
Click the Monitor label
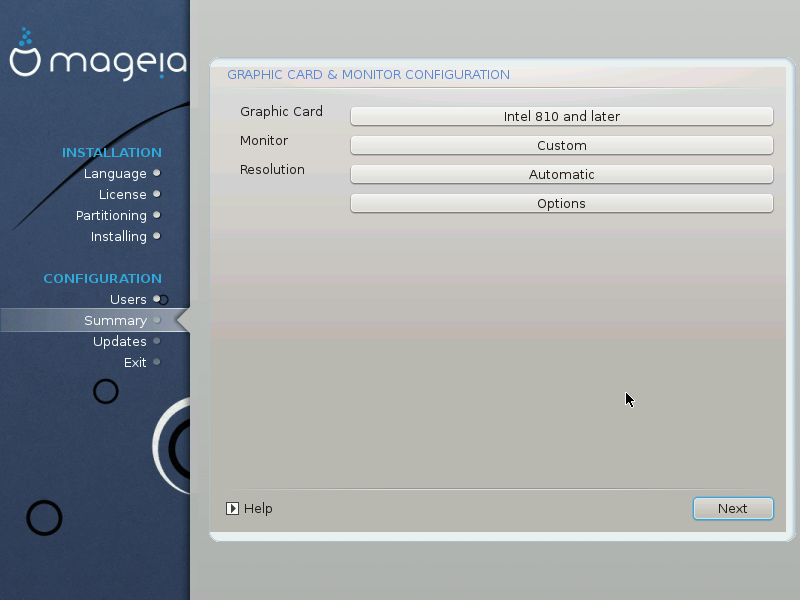coord(264,140)
